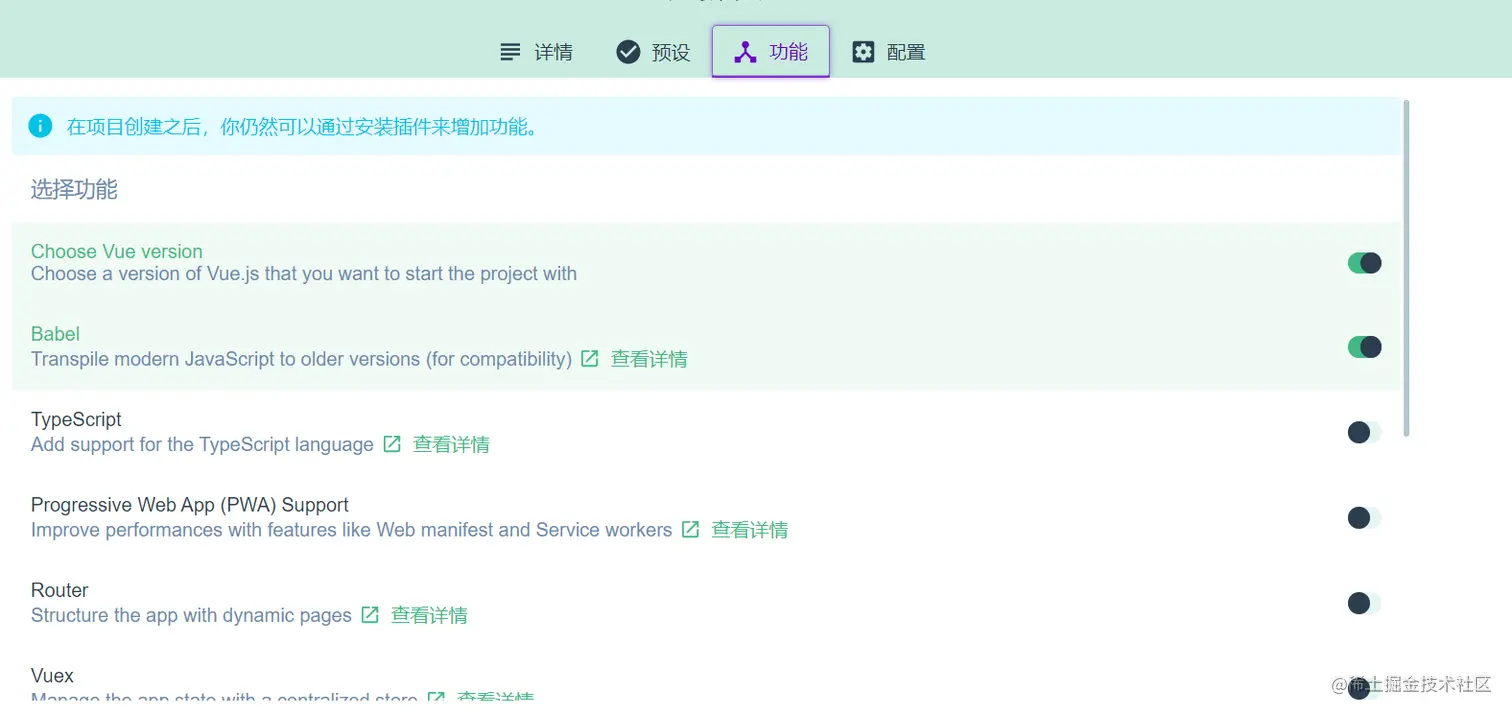Select the 功能 tab
The image size is (1512, 715).
point(770,52)
